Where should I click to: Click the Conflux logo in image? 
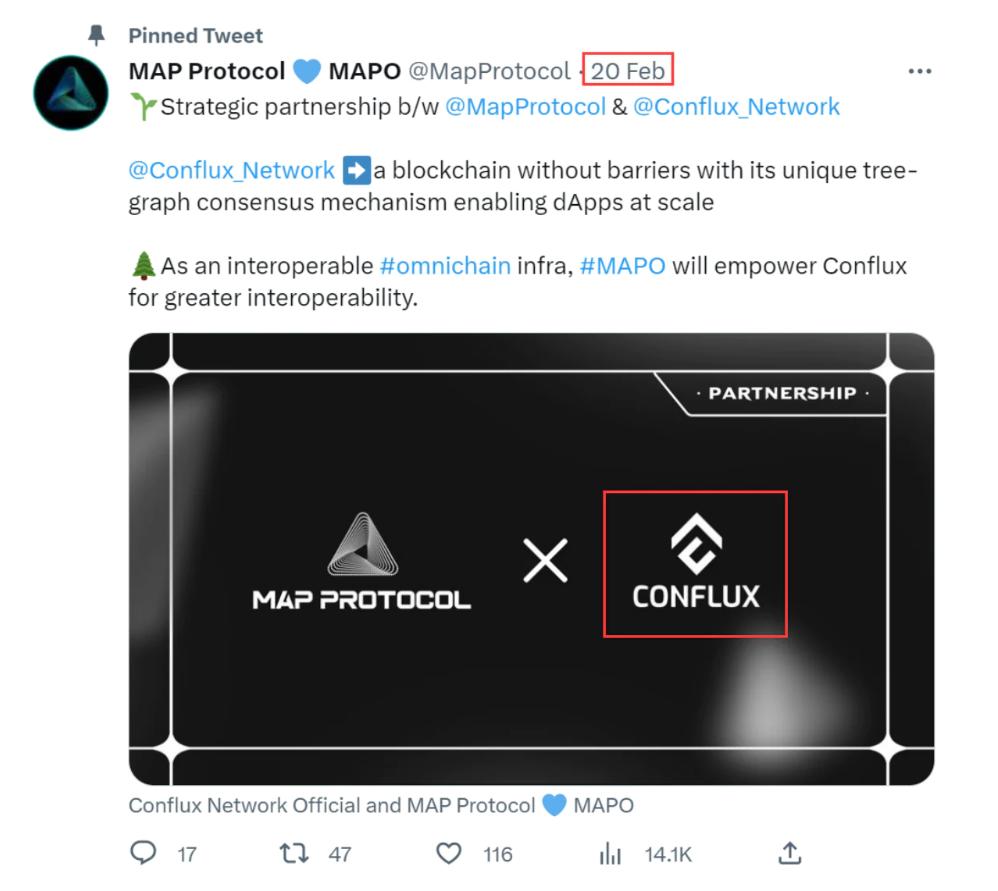click(x=695, y=564)
